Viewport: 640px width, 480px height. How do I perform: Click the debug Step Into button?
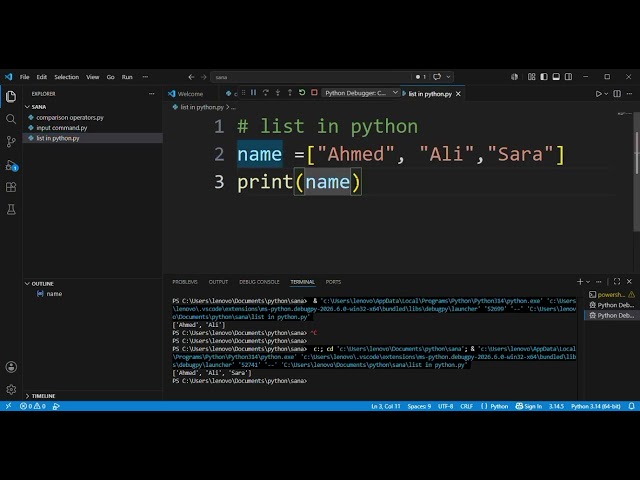point(278,93)
